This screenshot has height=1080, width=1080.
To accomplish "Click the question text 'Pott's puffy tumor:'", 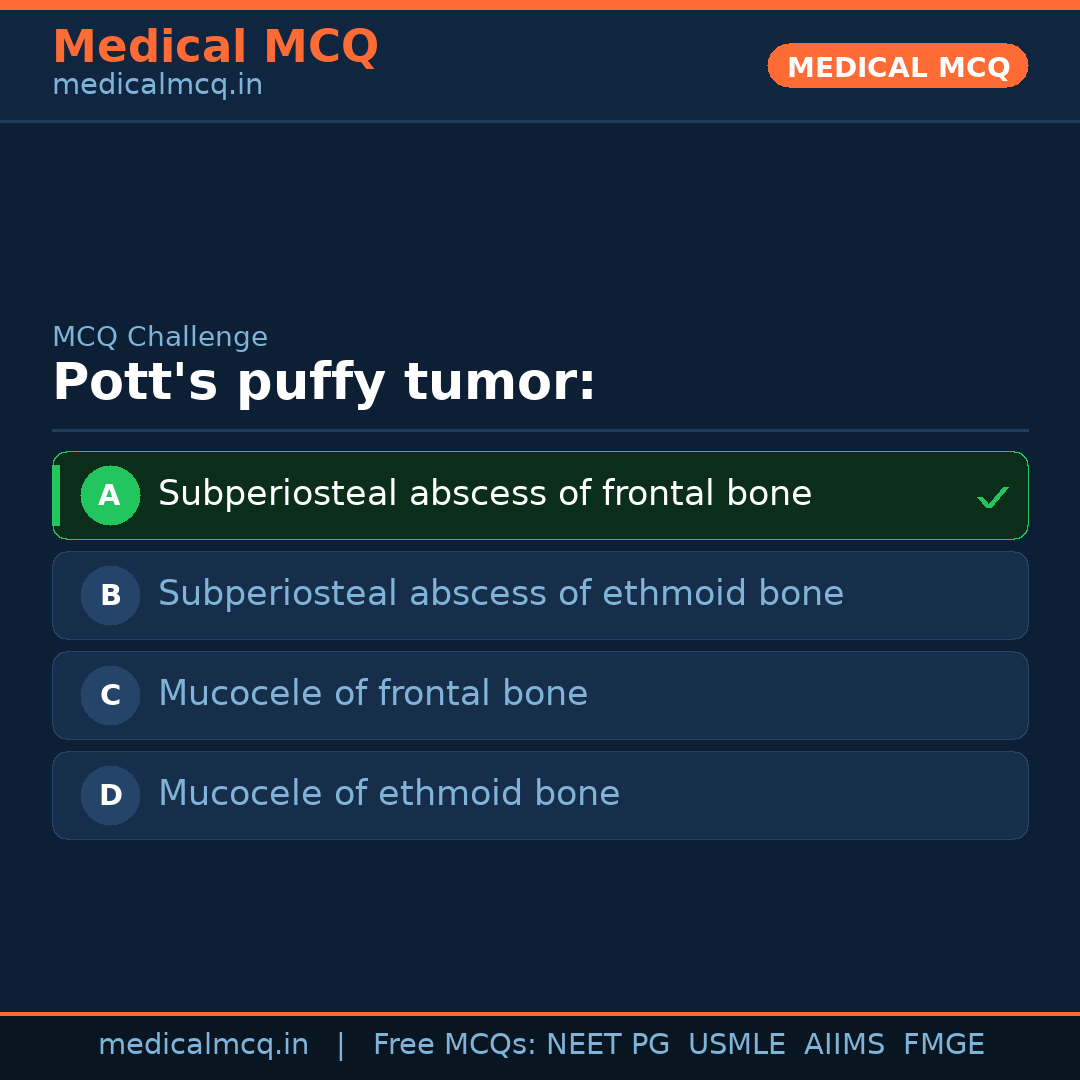I will click(x=324, y=383).
